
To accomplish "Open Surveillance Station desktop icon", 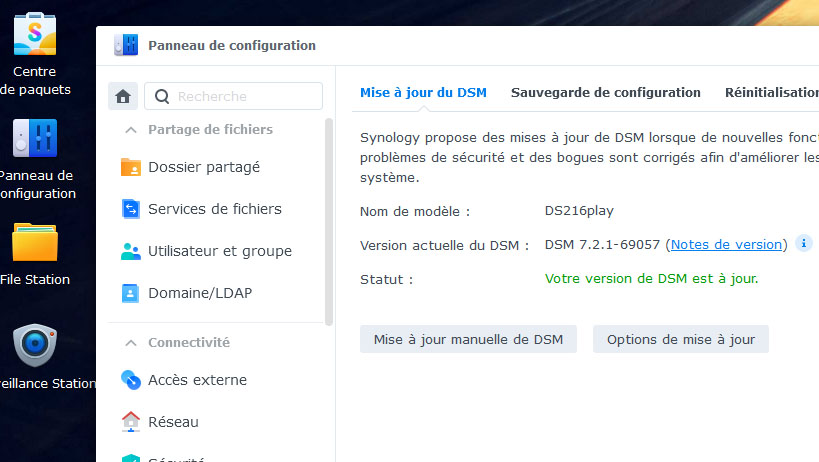I will (x=34, y=345).
